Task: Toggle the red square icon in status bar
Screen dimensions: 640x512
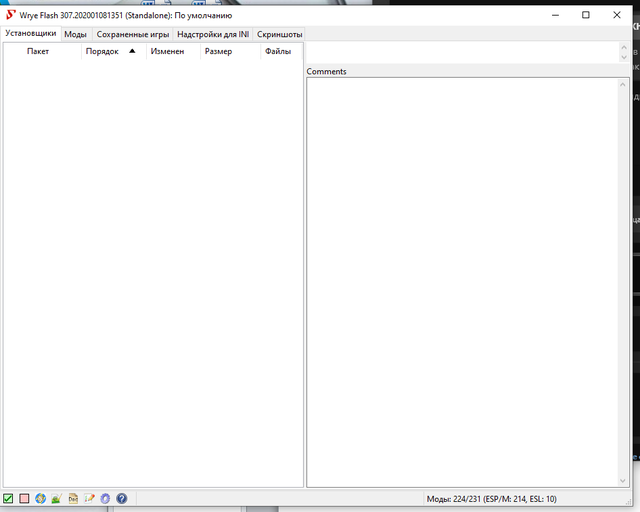Action: (24, 498)
